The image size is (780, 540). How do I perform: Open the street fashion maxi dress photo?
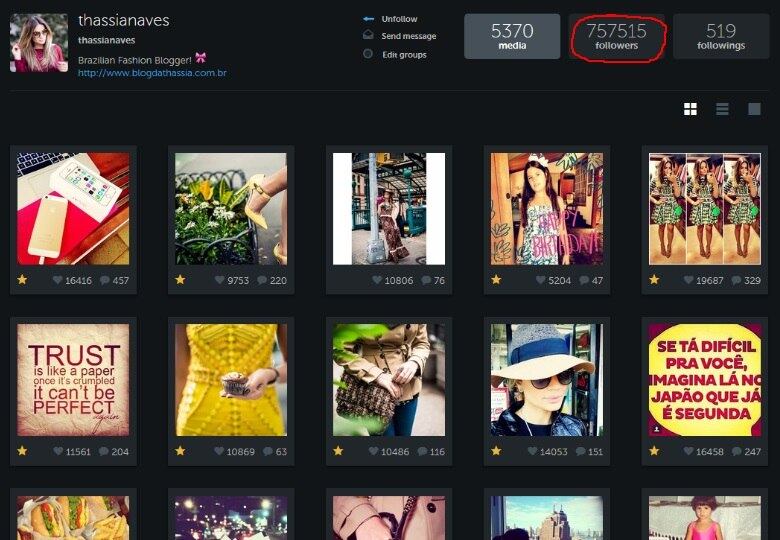388,208
